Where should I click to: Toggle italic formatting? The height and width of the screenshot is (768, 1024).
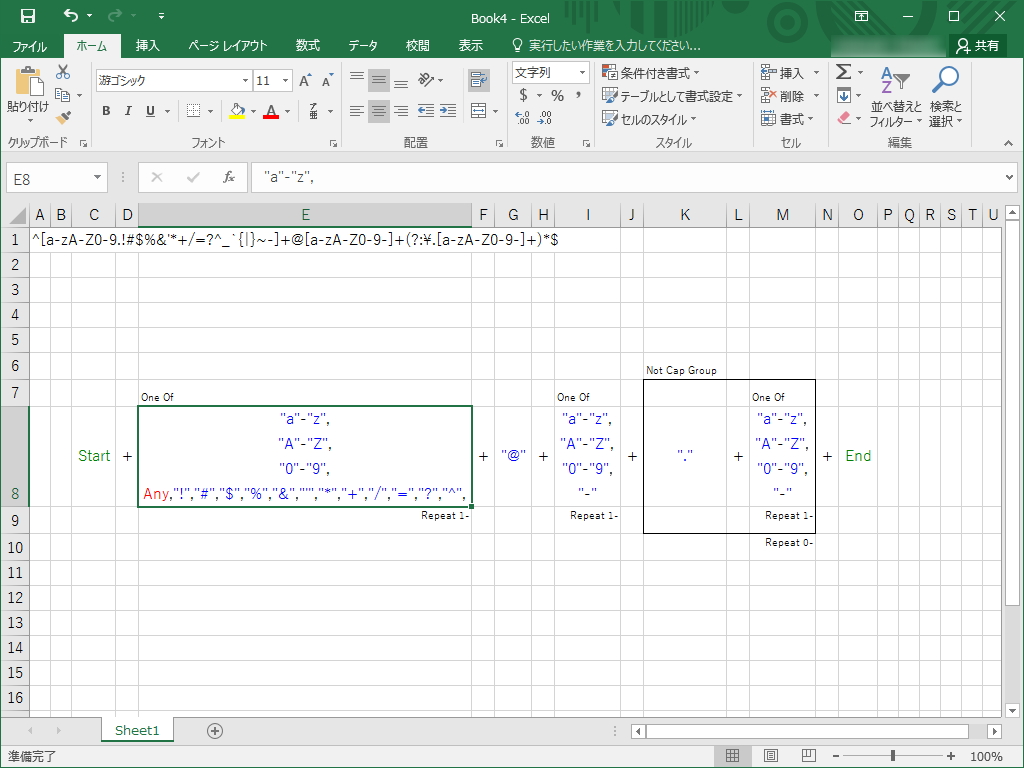click(x=128, y=111)
